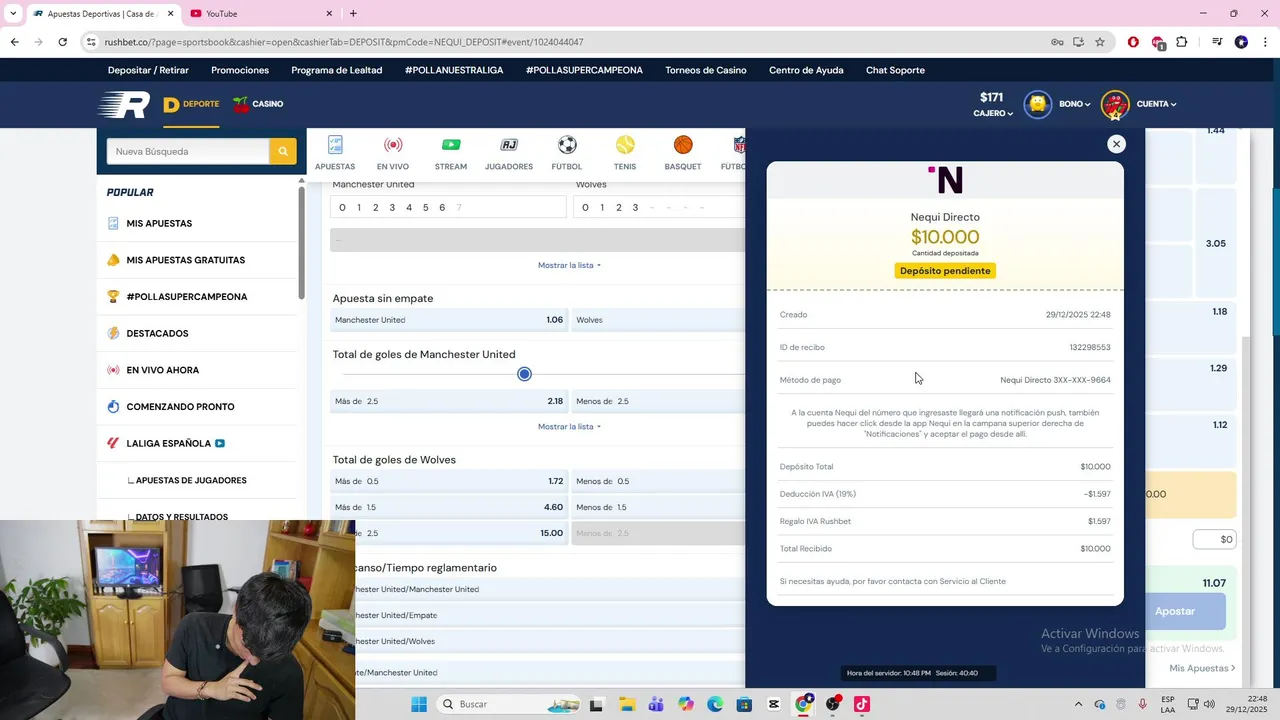Click the microphone tray icon
The width and height of the screenshot is (1280, 720).
click(x=1143, y=704)
